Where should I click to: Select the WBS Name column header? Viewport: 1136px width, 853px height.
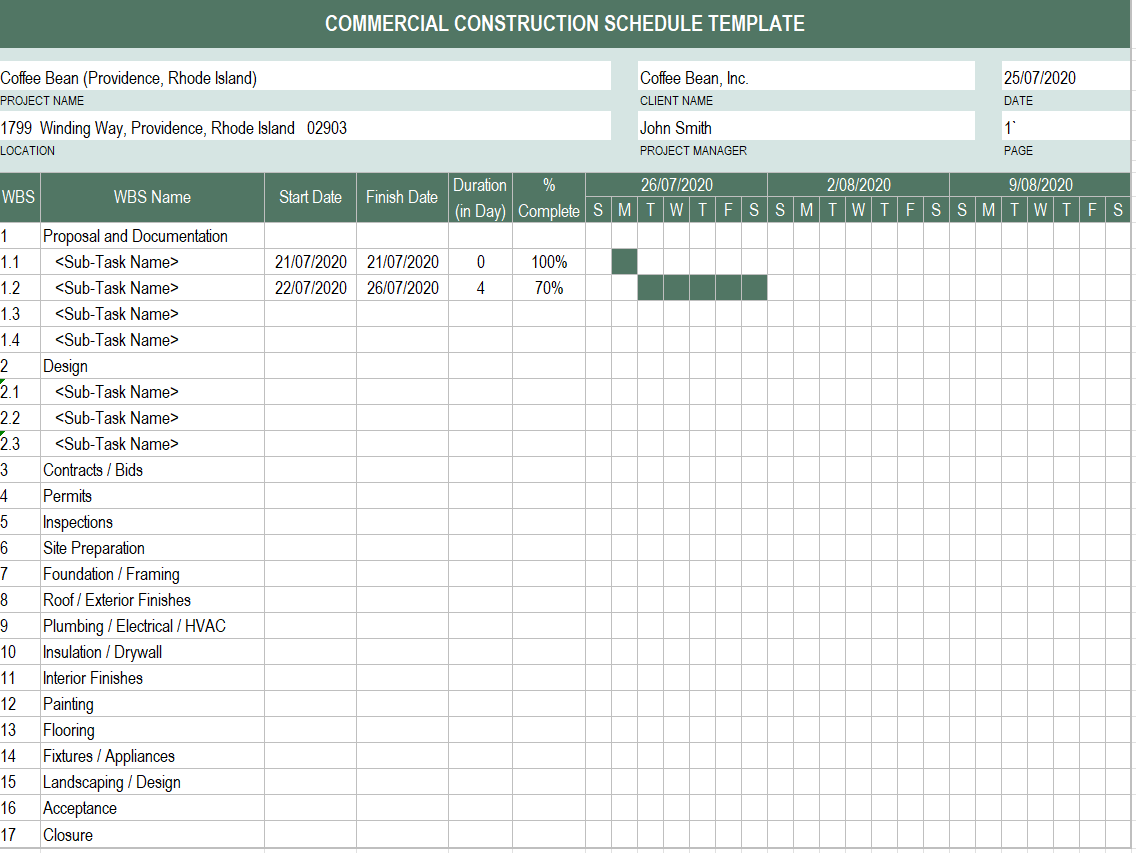(152, 197)
